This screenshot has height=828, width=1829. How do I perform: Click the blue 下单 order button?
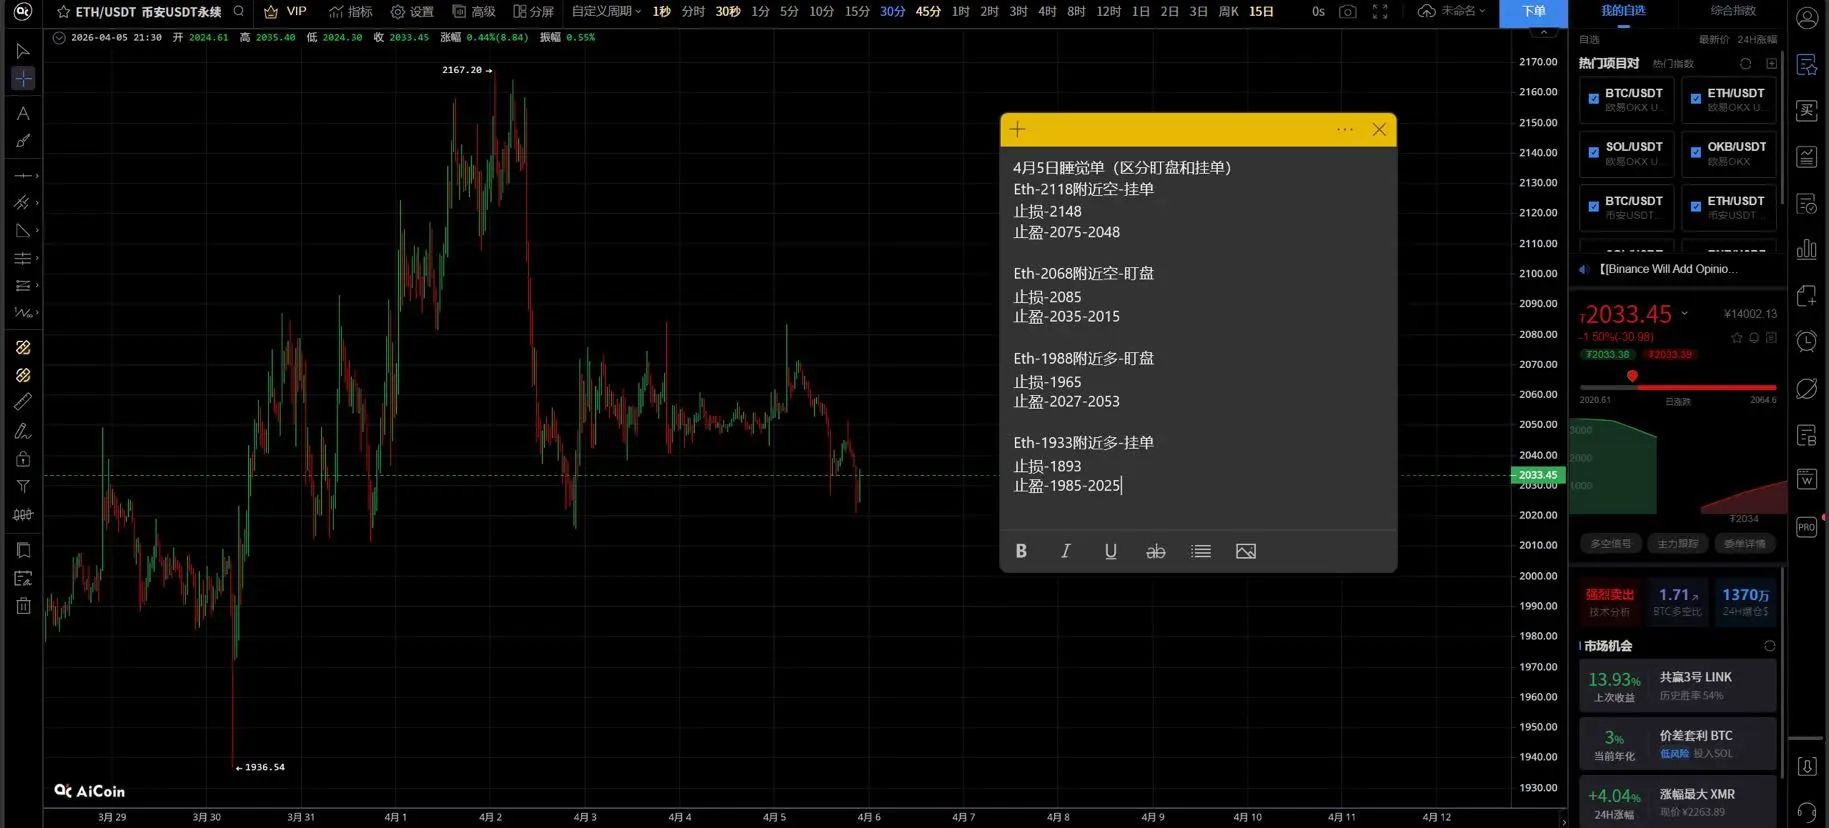click(x=1534, y=12)
